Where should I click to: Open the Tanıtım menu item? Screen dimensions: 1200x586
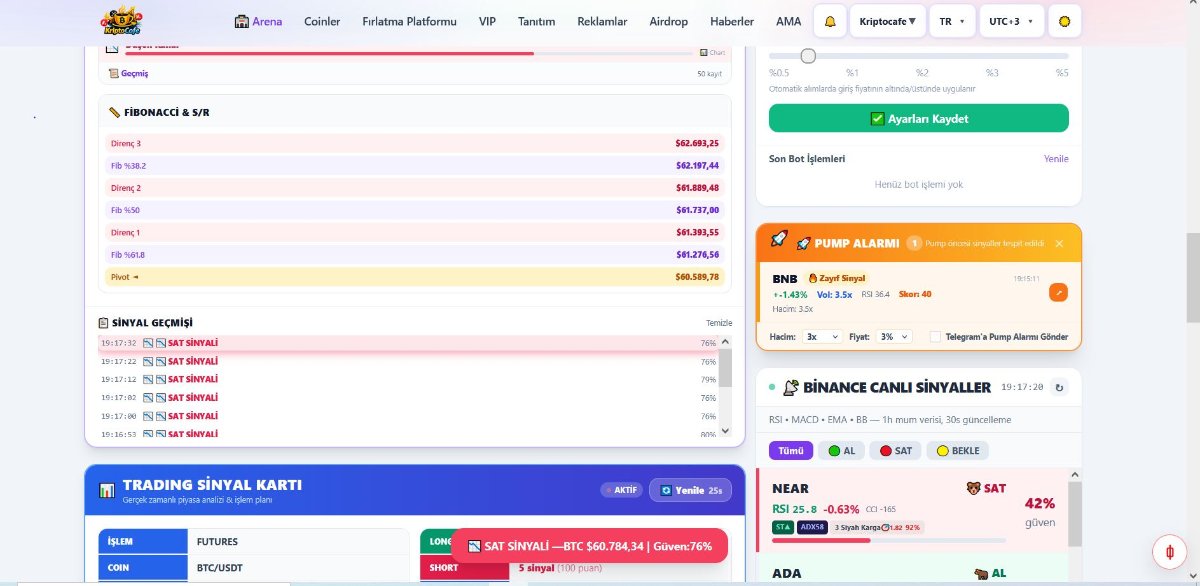point(537,21)
